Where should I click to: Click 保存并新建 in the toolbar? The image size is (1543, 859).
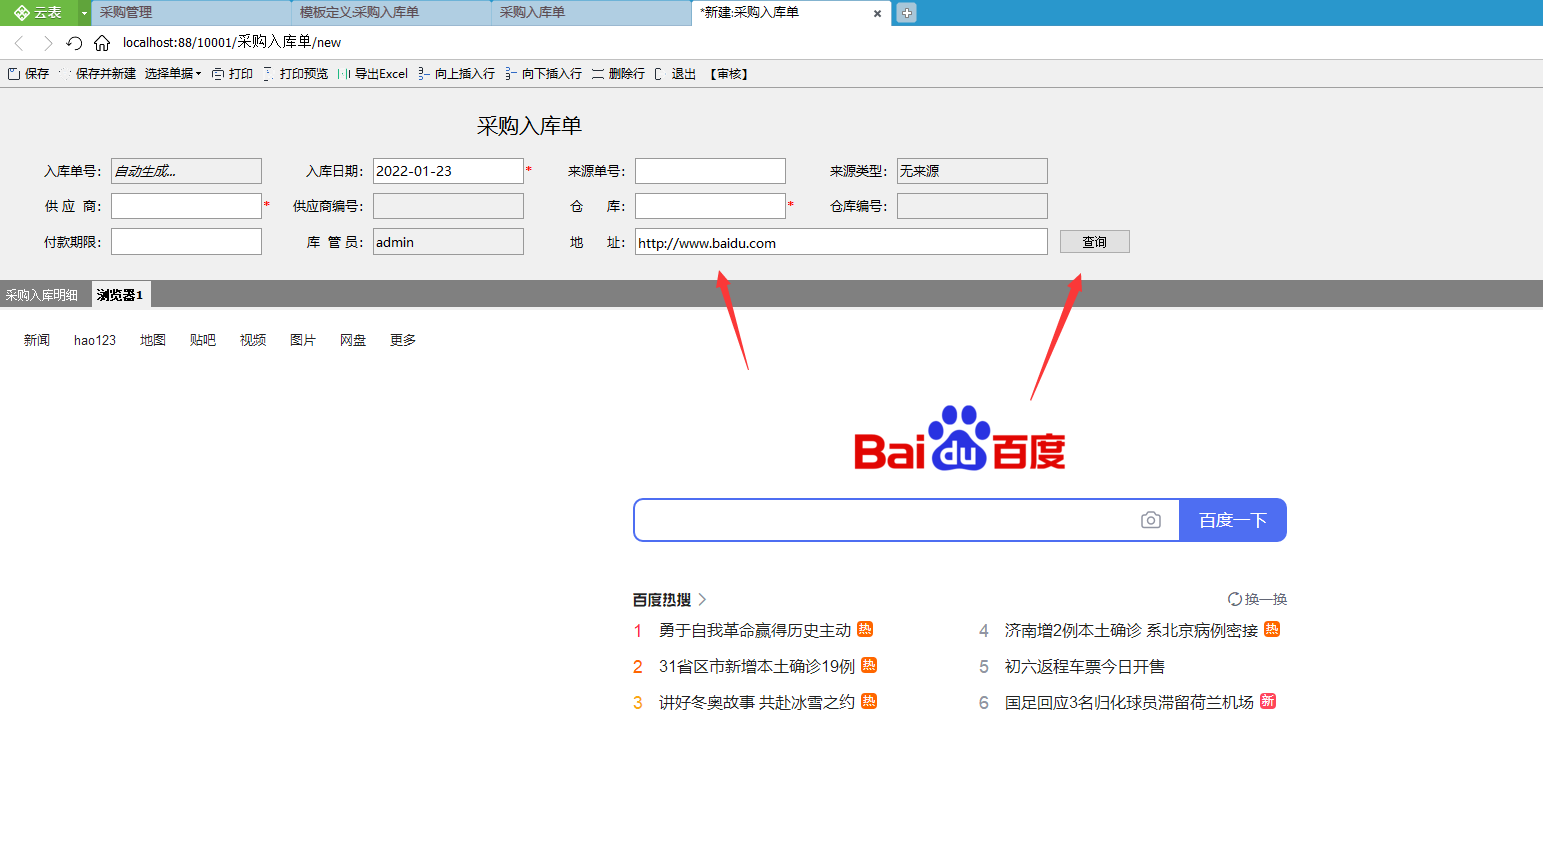[x=98, y=74]
